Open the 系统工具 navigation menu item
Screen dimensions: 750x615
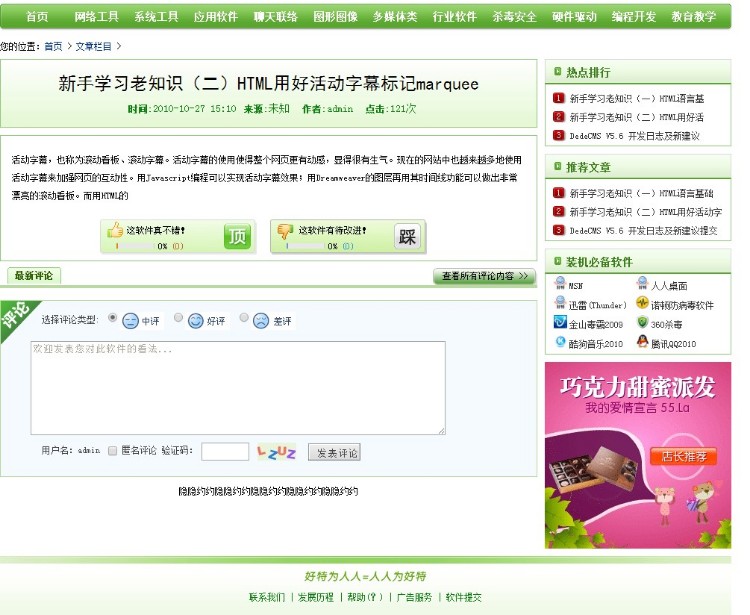click(x=156, y=17)
